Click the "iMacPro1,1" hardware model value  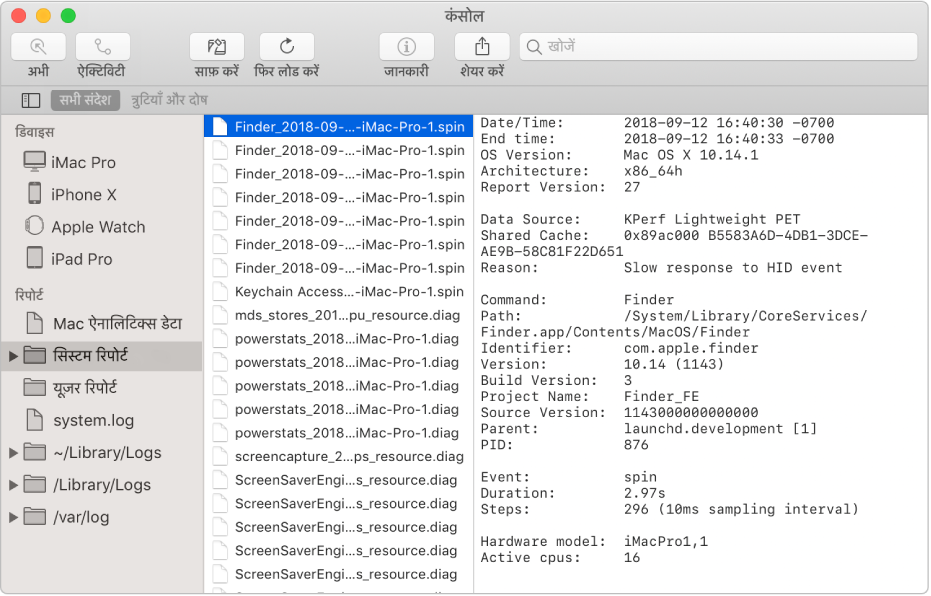666,541
